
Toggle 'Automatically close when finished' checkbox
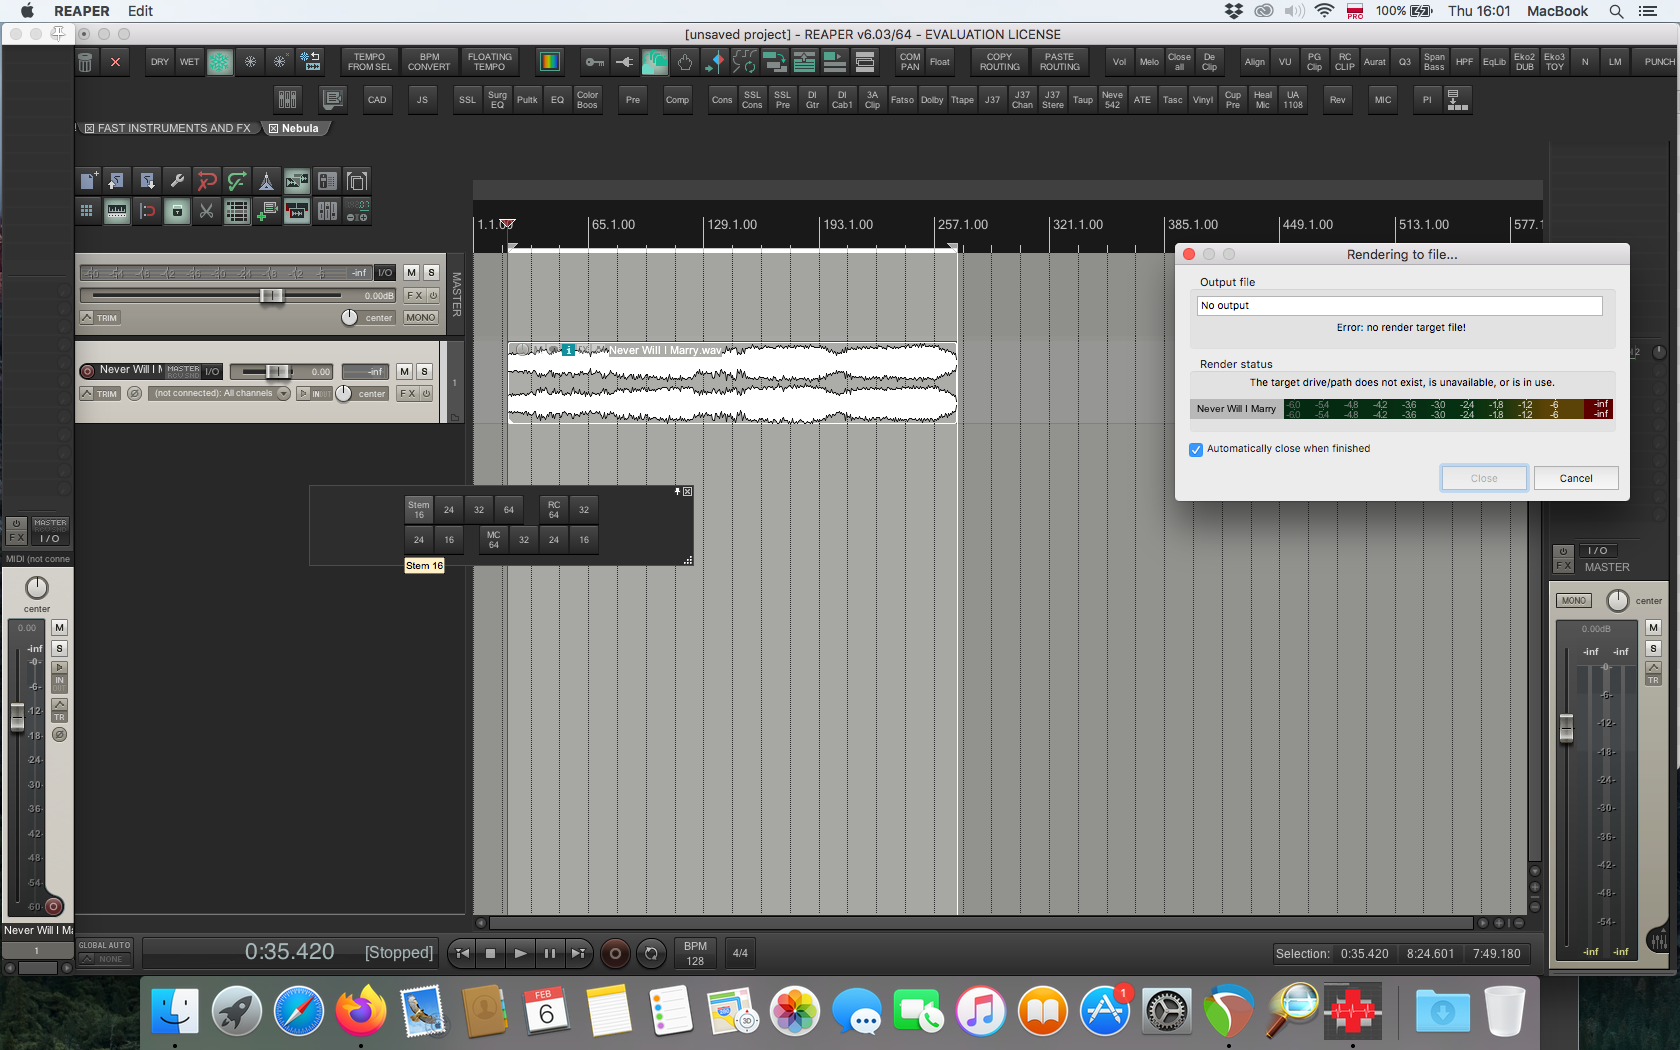tap(1196, 449)
